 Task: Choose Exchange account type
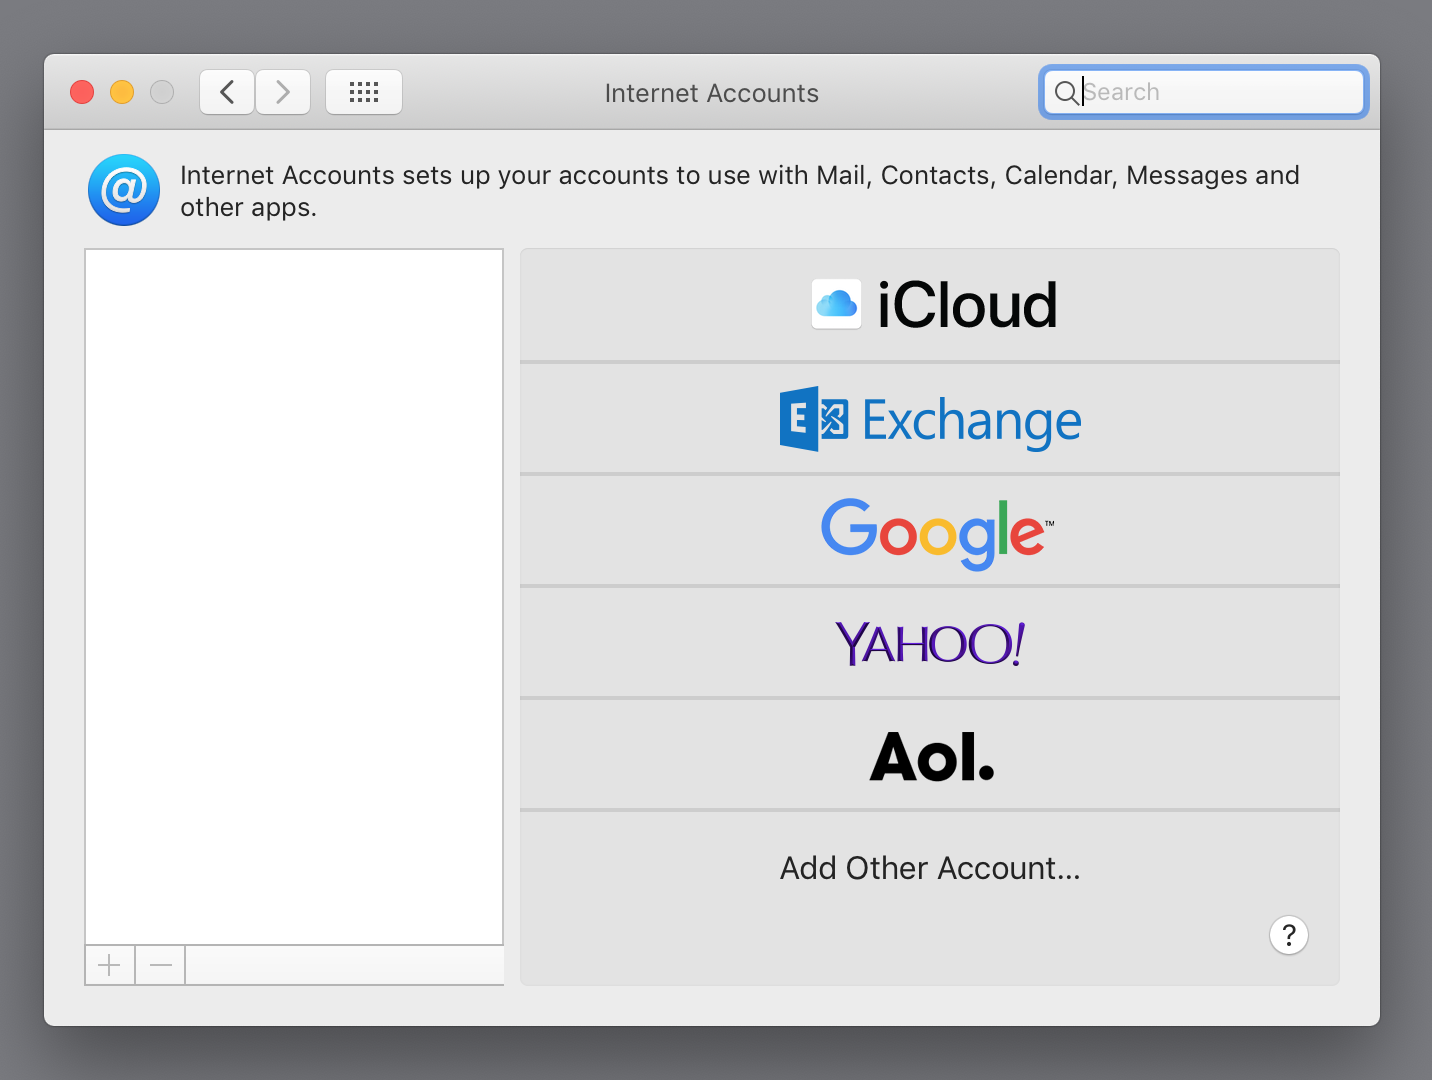click(x=930, y=419)
